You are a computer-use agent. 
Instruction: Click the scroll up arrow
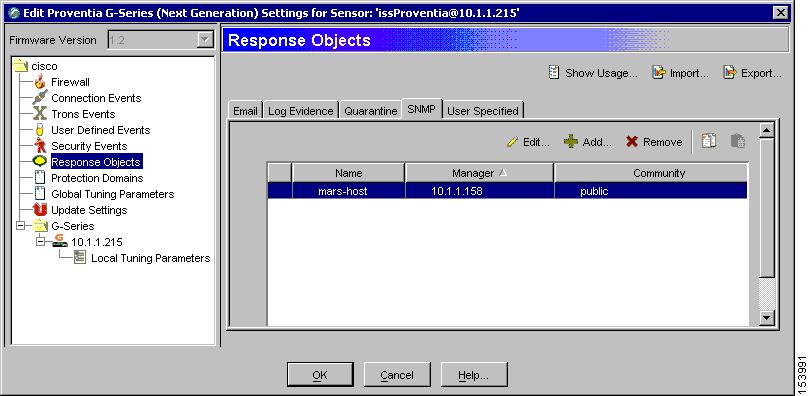click(767, 130)
